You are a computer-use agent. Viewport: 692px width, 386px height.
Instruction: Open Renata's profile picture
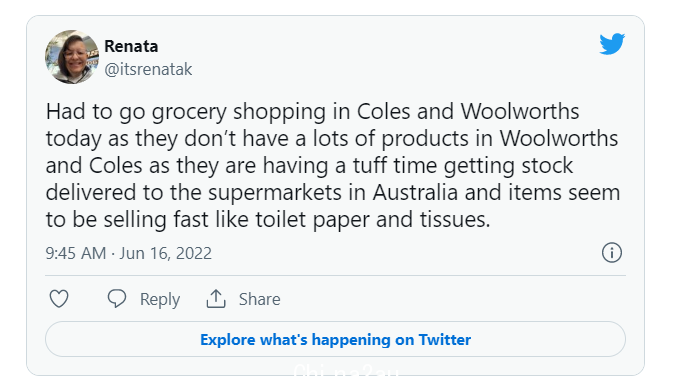pyautogui.click(x=72, y=57)
